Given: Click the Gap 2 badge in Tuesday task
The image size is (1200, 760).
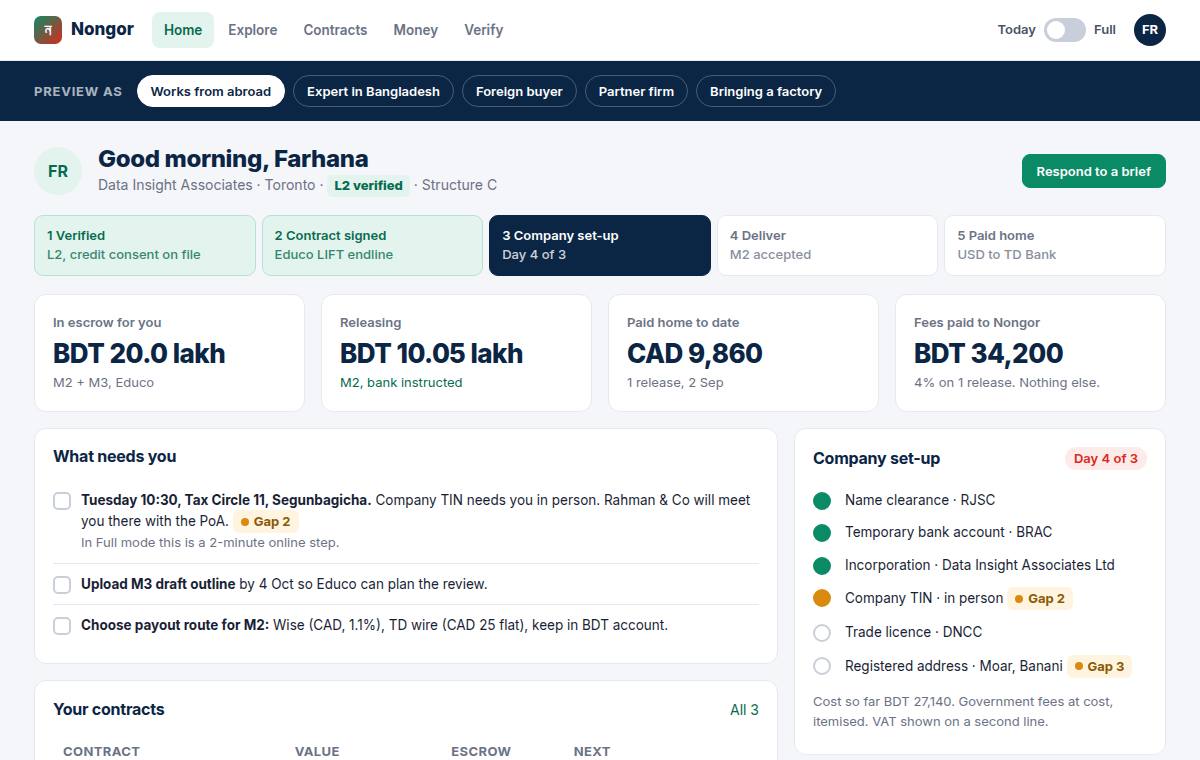Looking at the screenshot, I should click(266, 521).
